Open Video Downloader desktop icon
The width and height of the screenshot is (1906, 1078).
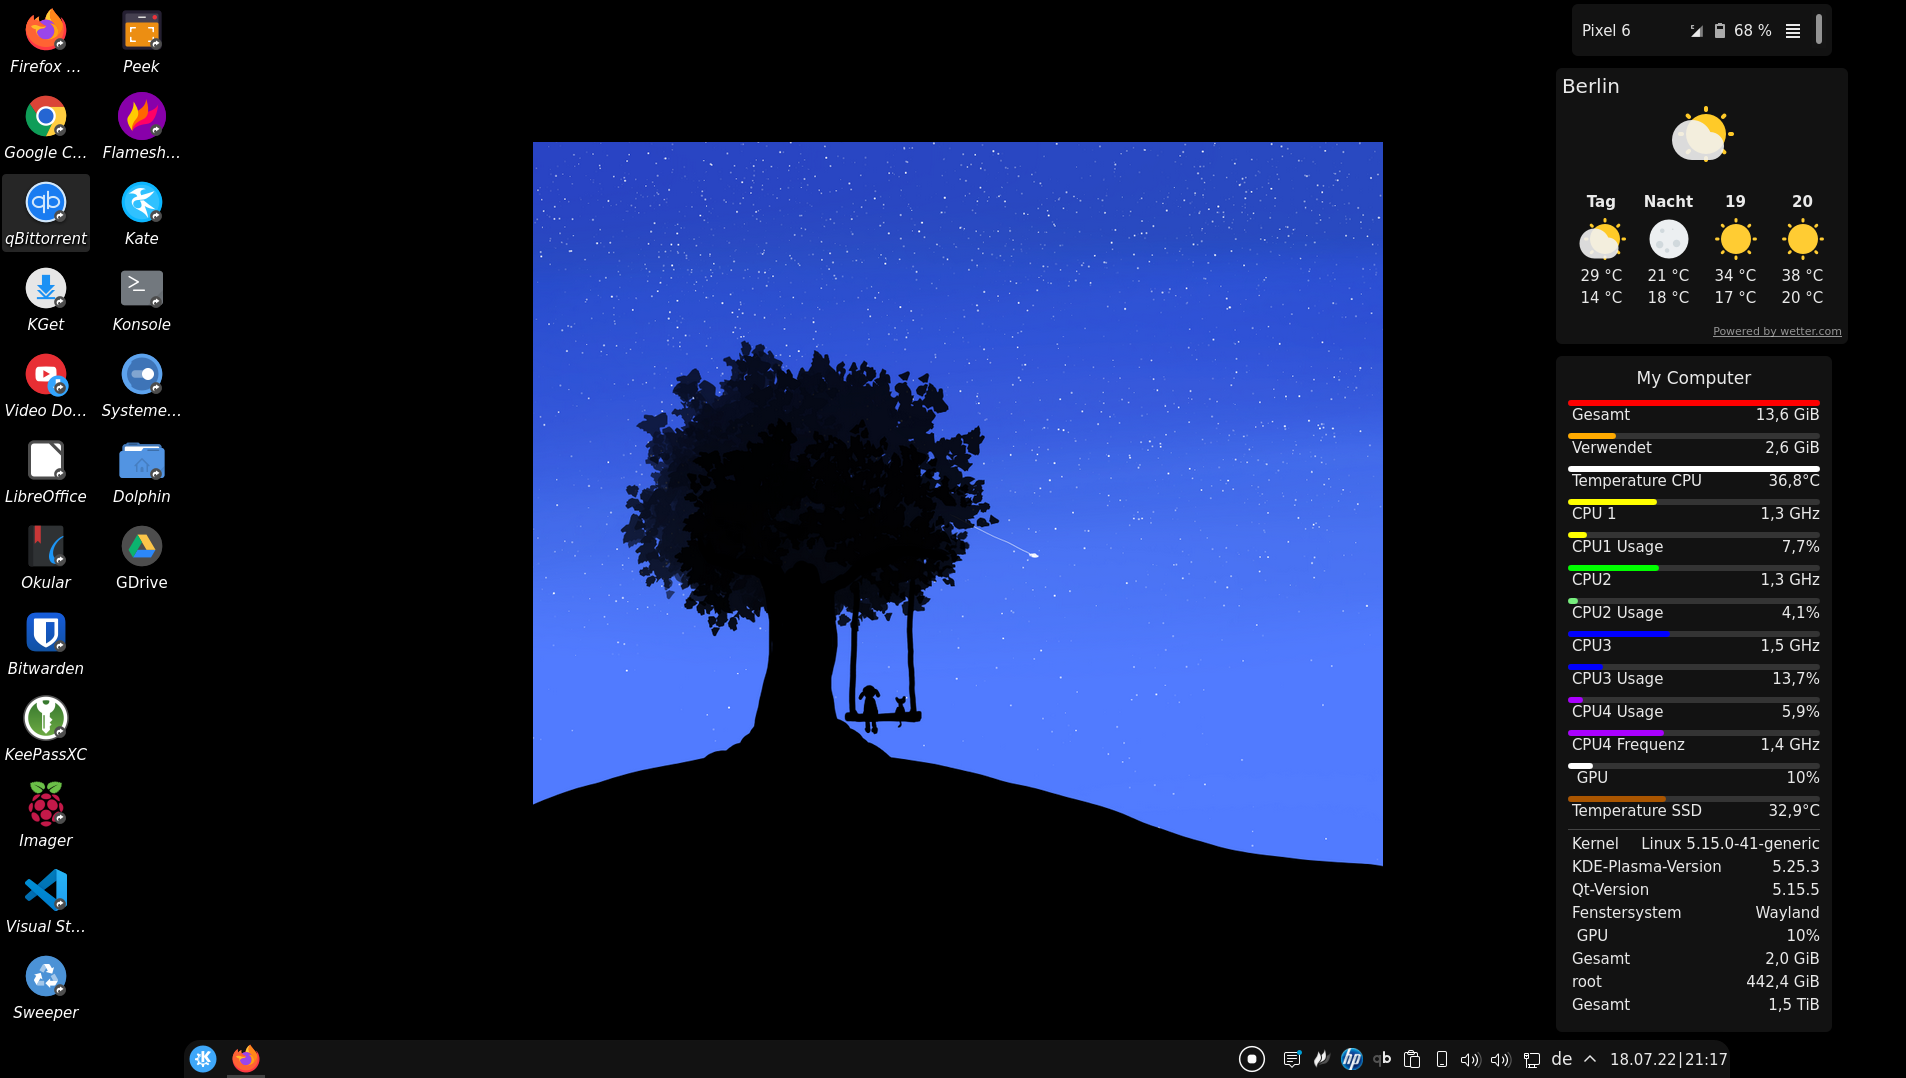point(45,386)
